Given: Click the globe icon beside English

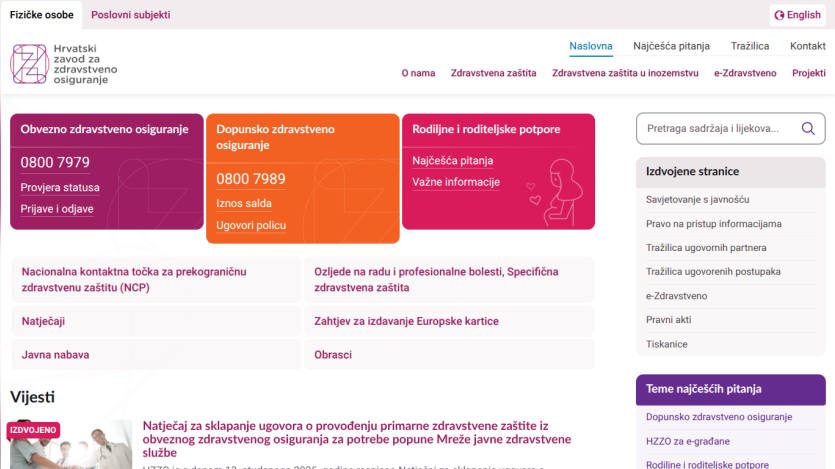Looking at the screenshot, I should tap(779, 15).
